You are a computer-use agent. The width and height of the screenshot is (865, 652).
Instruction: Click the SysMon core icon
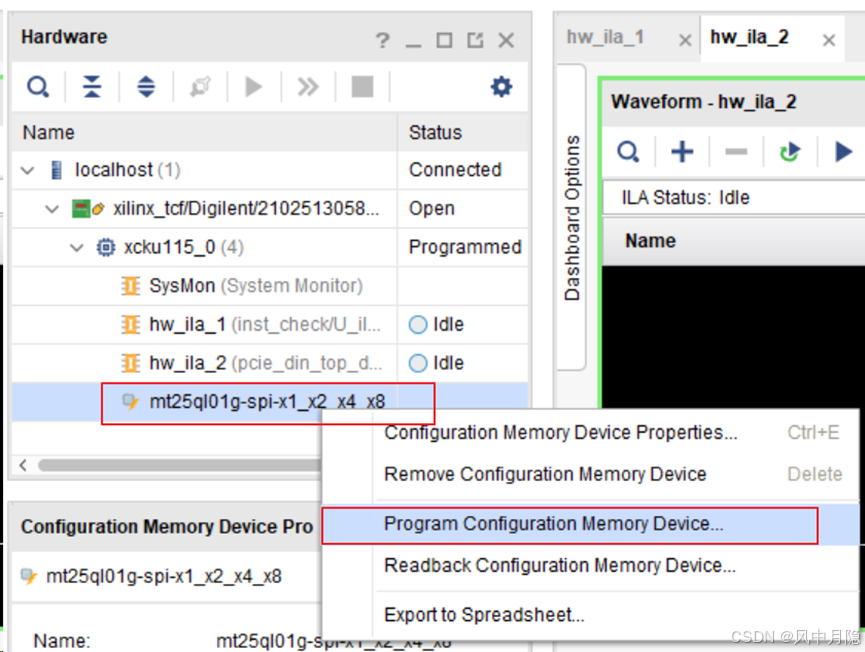point(130,286)
